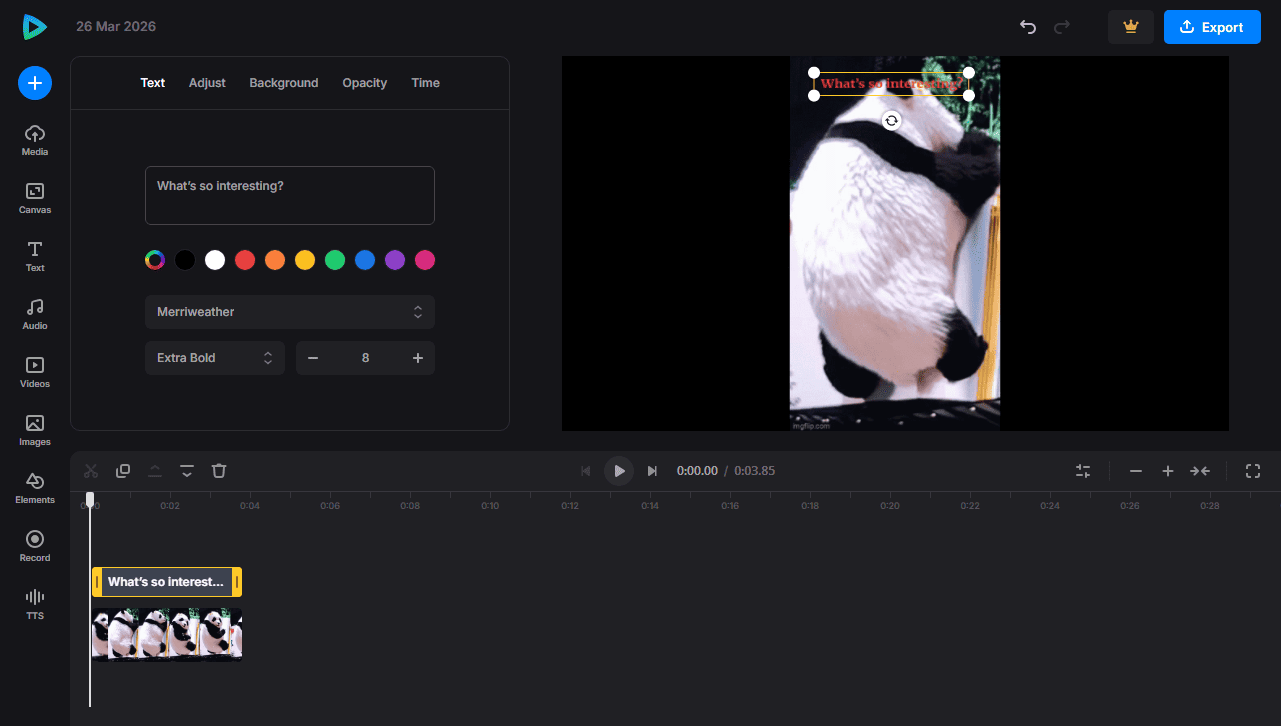Click the crown upgrade button
Image resolution: width=1281 pixels, height=726 pixels.
pos(1130,27)
